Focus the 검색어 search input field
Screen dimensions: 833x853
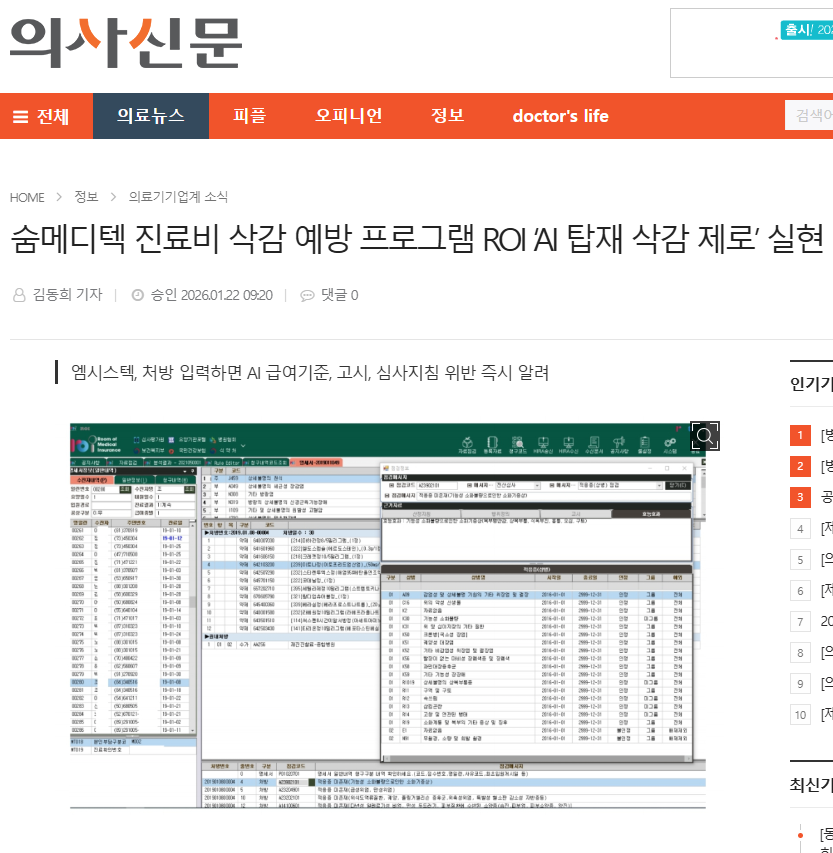(810, 115)
